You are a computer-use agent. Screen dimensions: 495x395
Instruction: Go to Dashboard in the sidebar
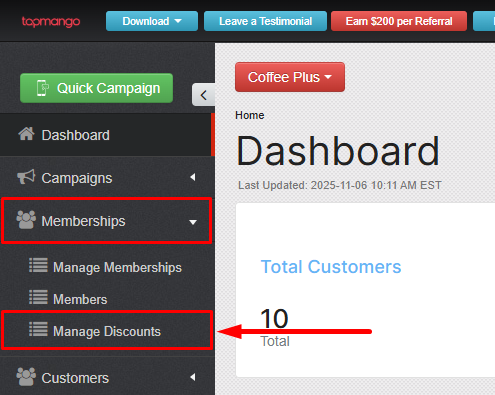click(x=106, y=135)
